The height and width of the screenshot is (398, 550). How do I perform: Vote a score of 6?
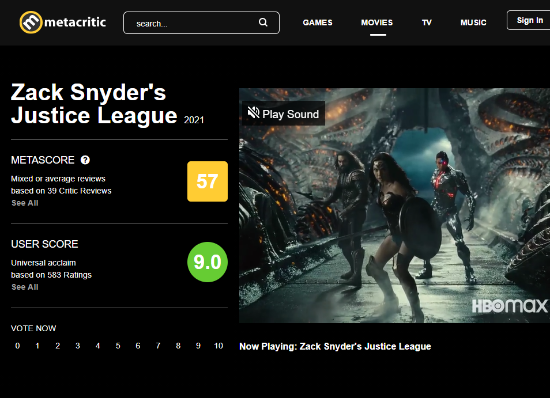(138, 346)
